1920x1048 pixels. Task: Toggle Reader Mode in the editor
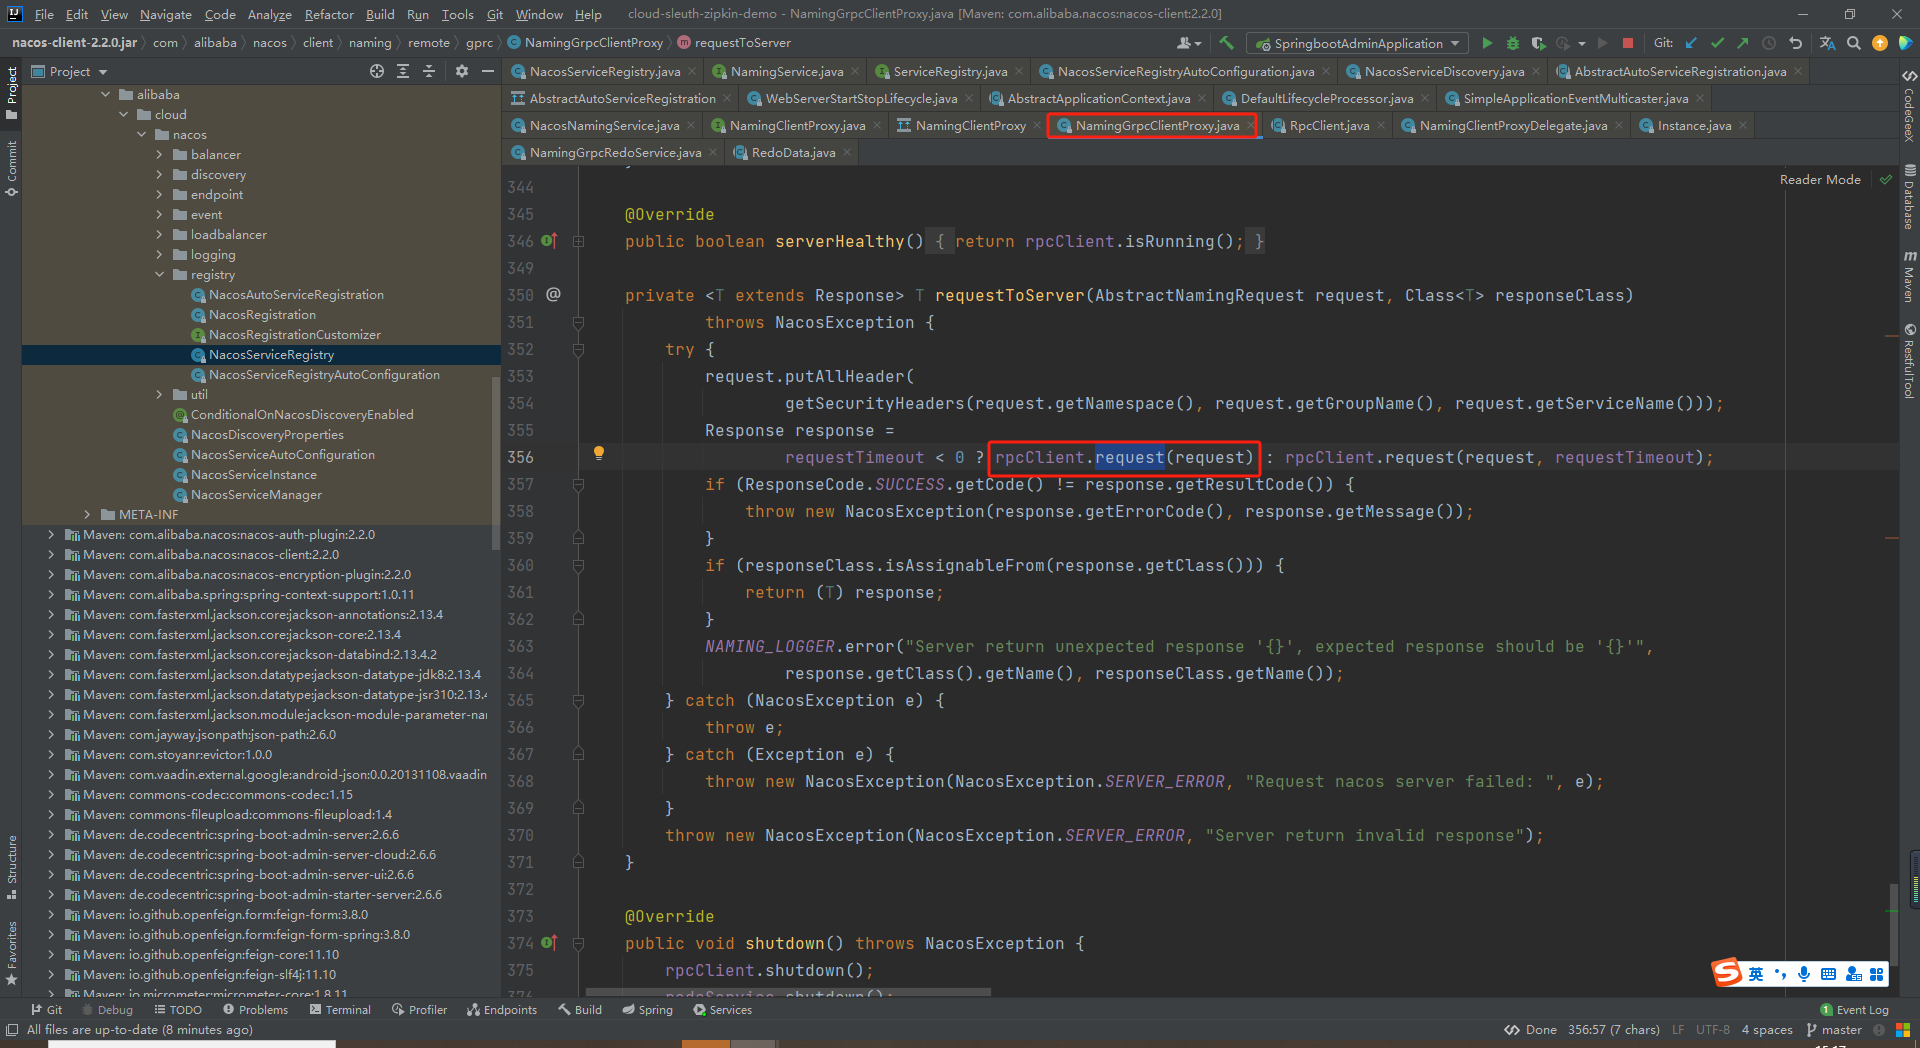pos(1820,180)
